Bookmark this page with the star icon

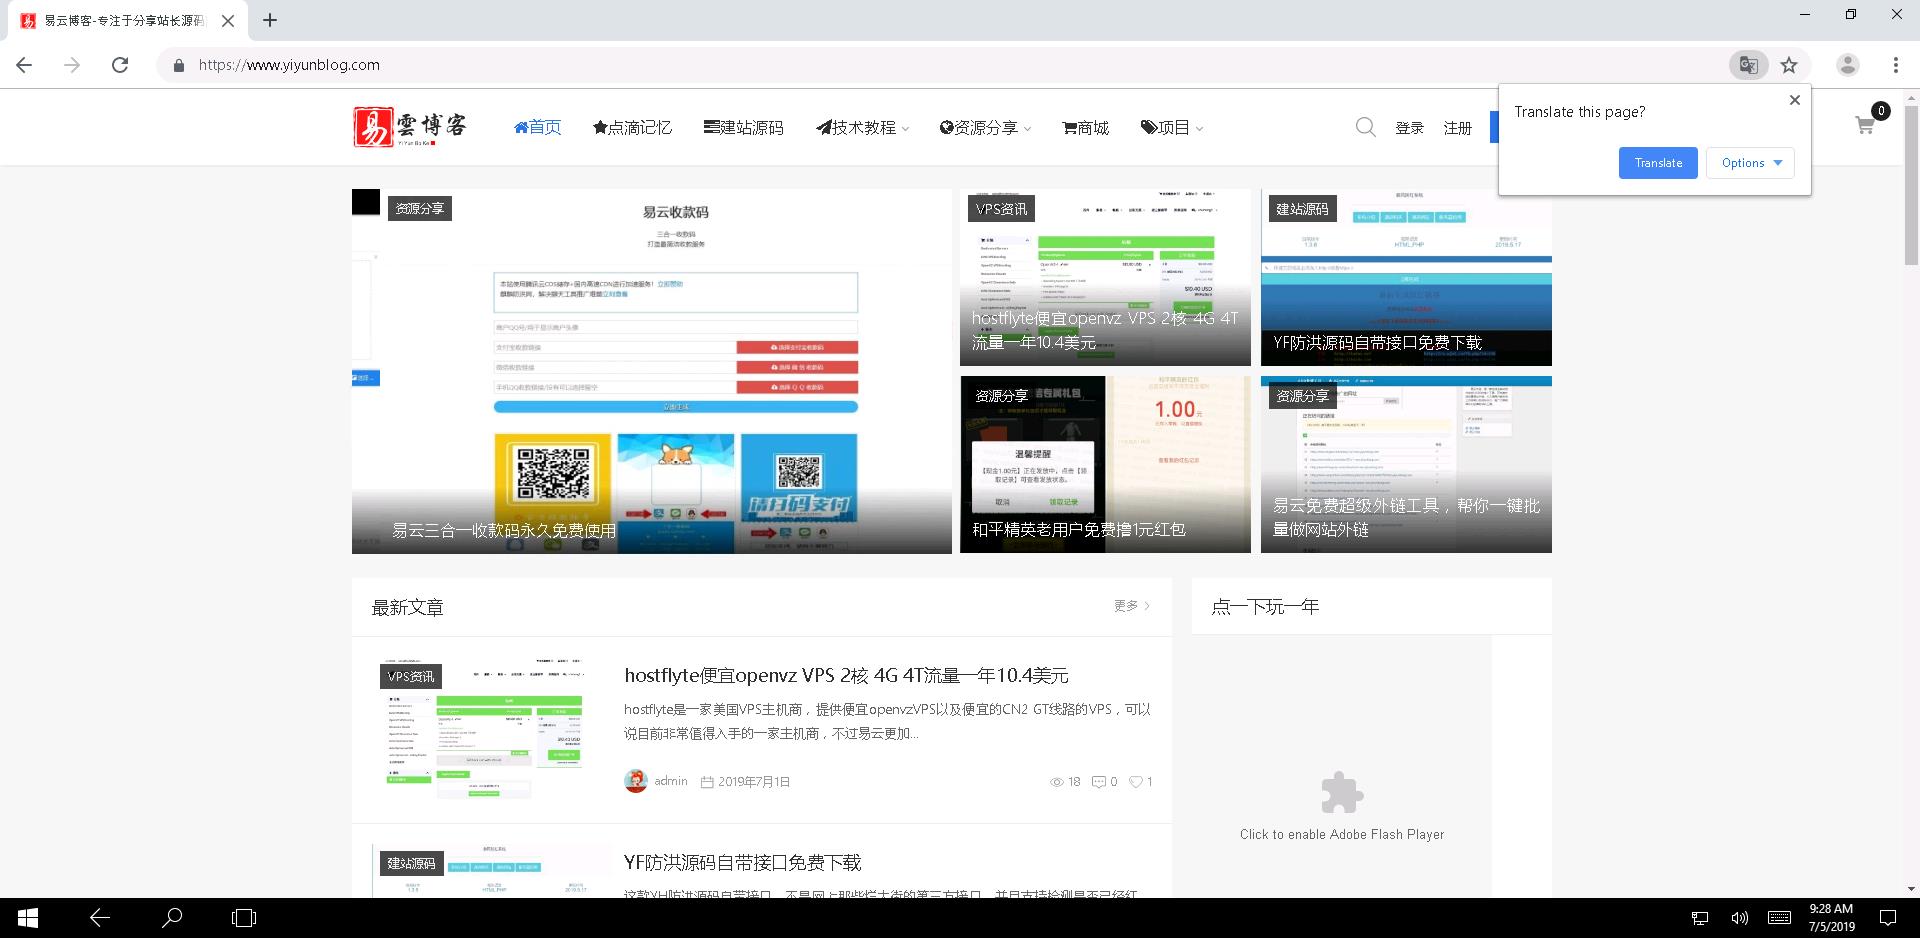click(1789, 65)
